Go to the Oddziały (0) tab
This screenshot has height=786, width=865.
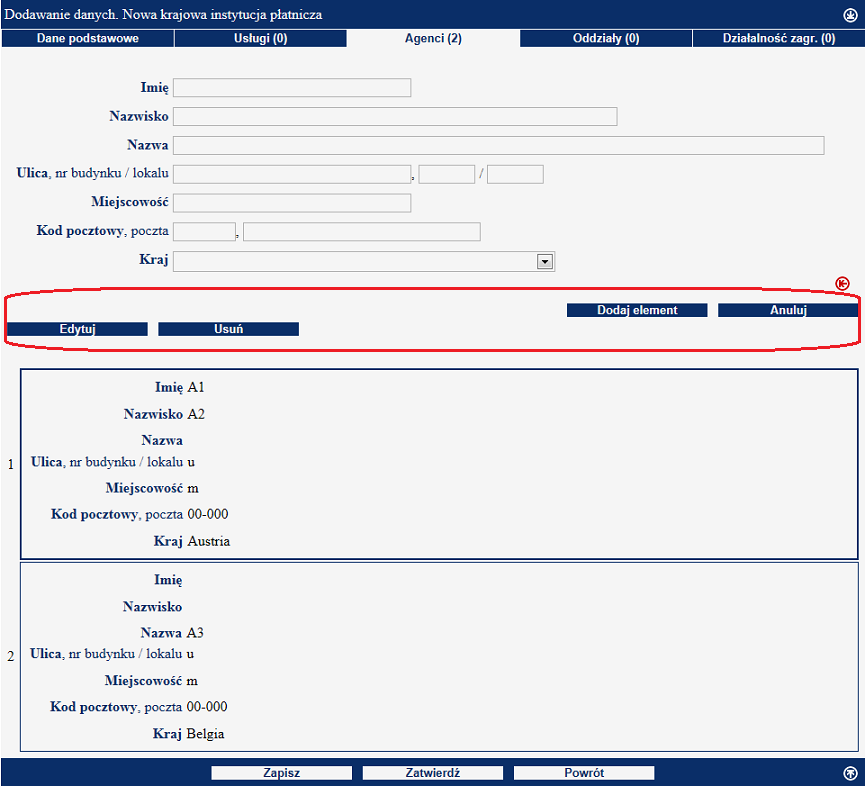pos(606,38)
